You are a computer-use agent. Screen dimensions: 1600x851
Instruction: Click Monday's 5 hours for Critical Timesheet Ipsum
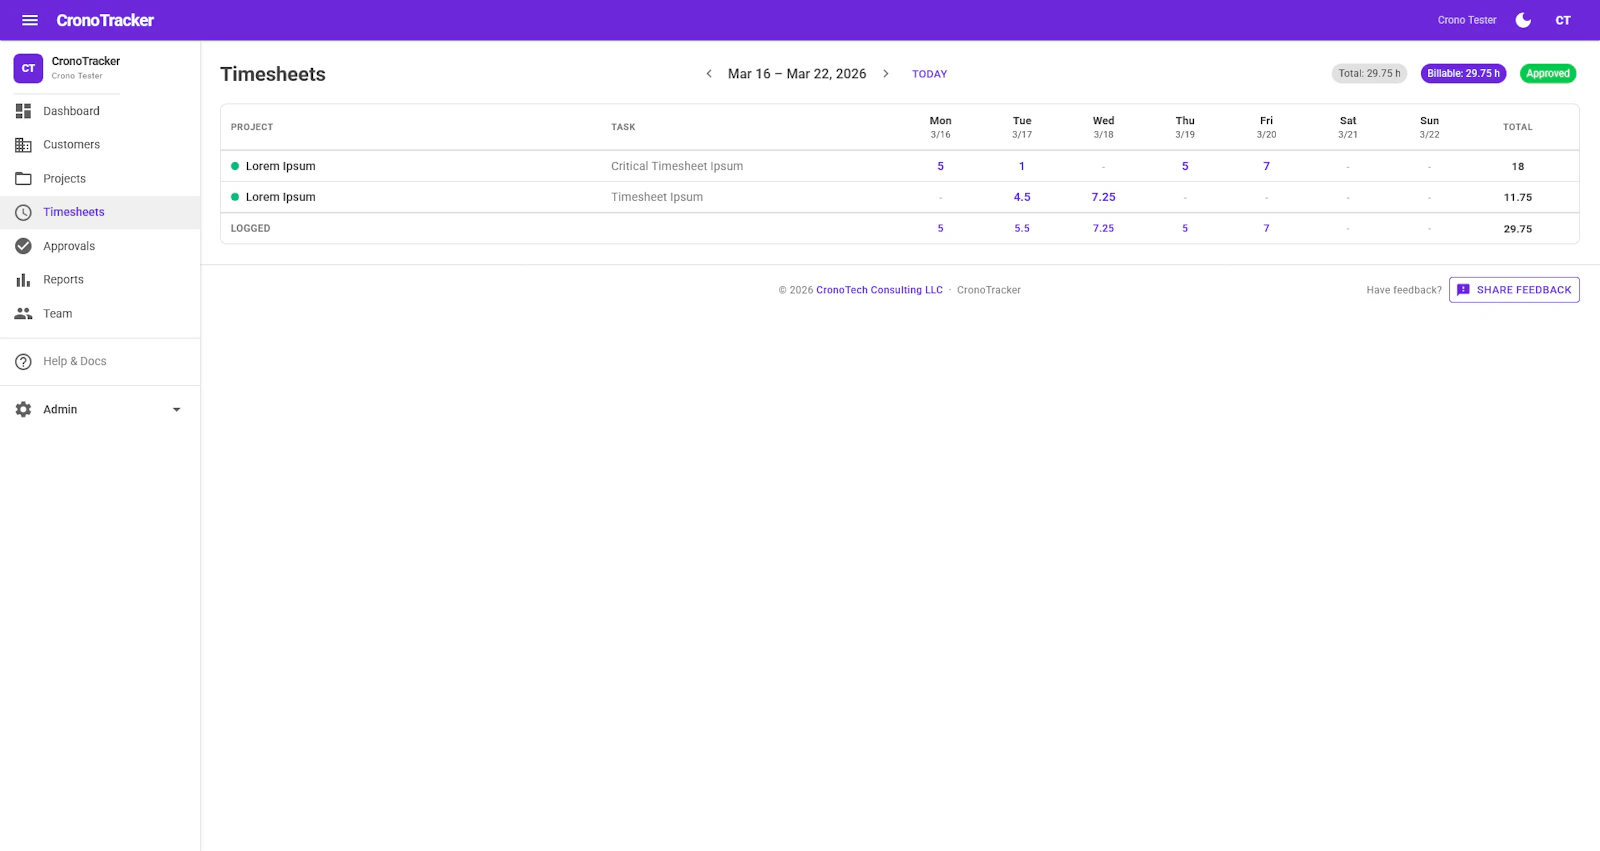pos(940,166)
